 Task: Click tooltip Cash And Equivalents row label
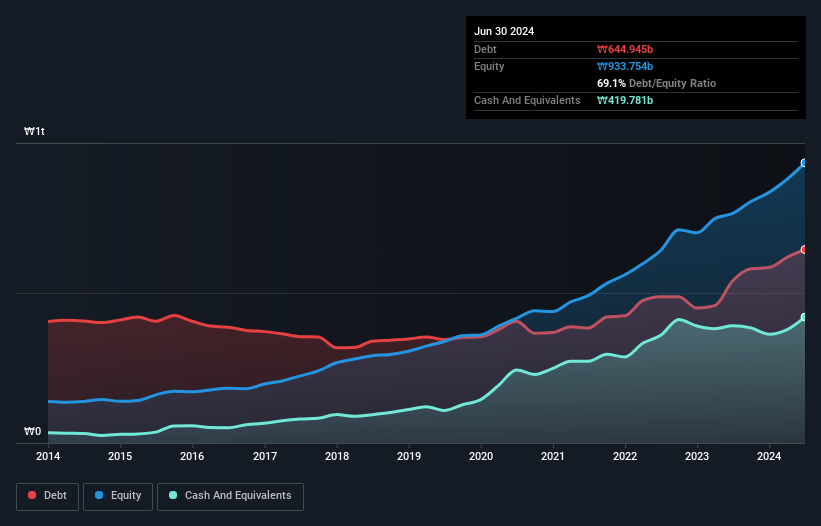pyautogui.click(x=527, y=100)
